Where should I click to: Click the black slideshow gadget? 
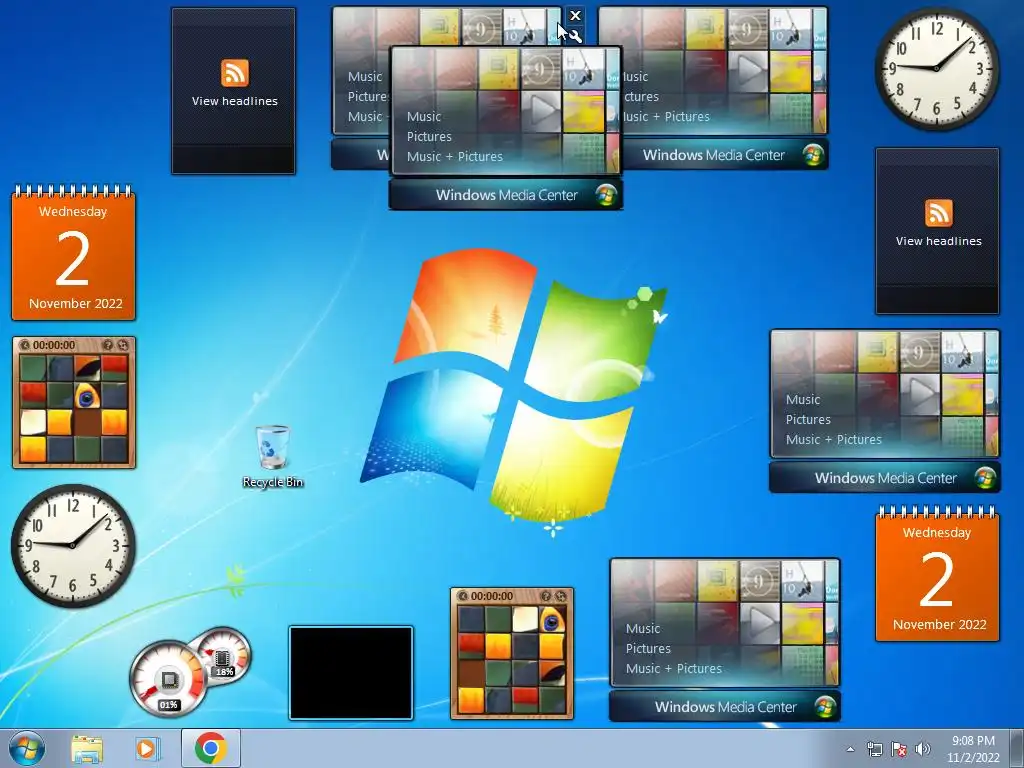[351, 673]
